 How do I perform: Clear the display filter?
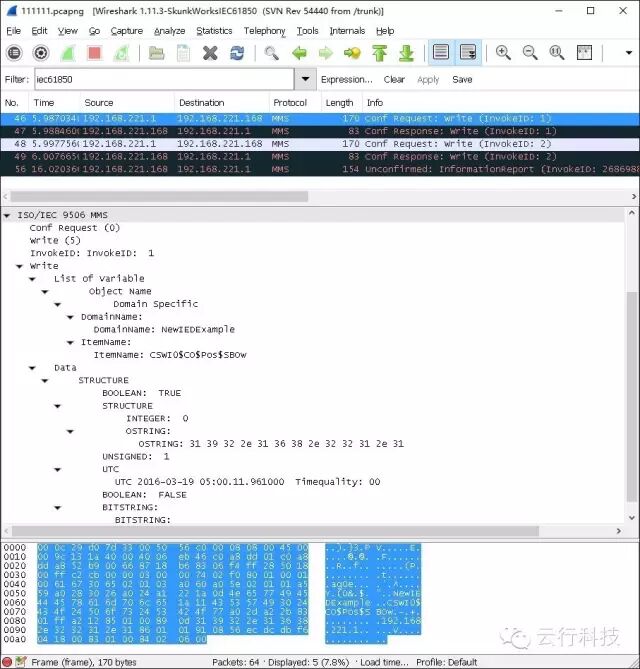click(394, 80)
